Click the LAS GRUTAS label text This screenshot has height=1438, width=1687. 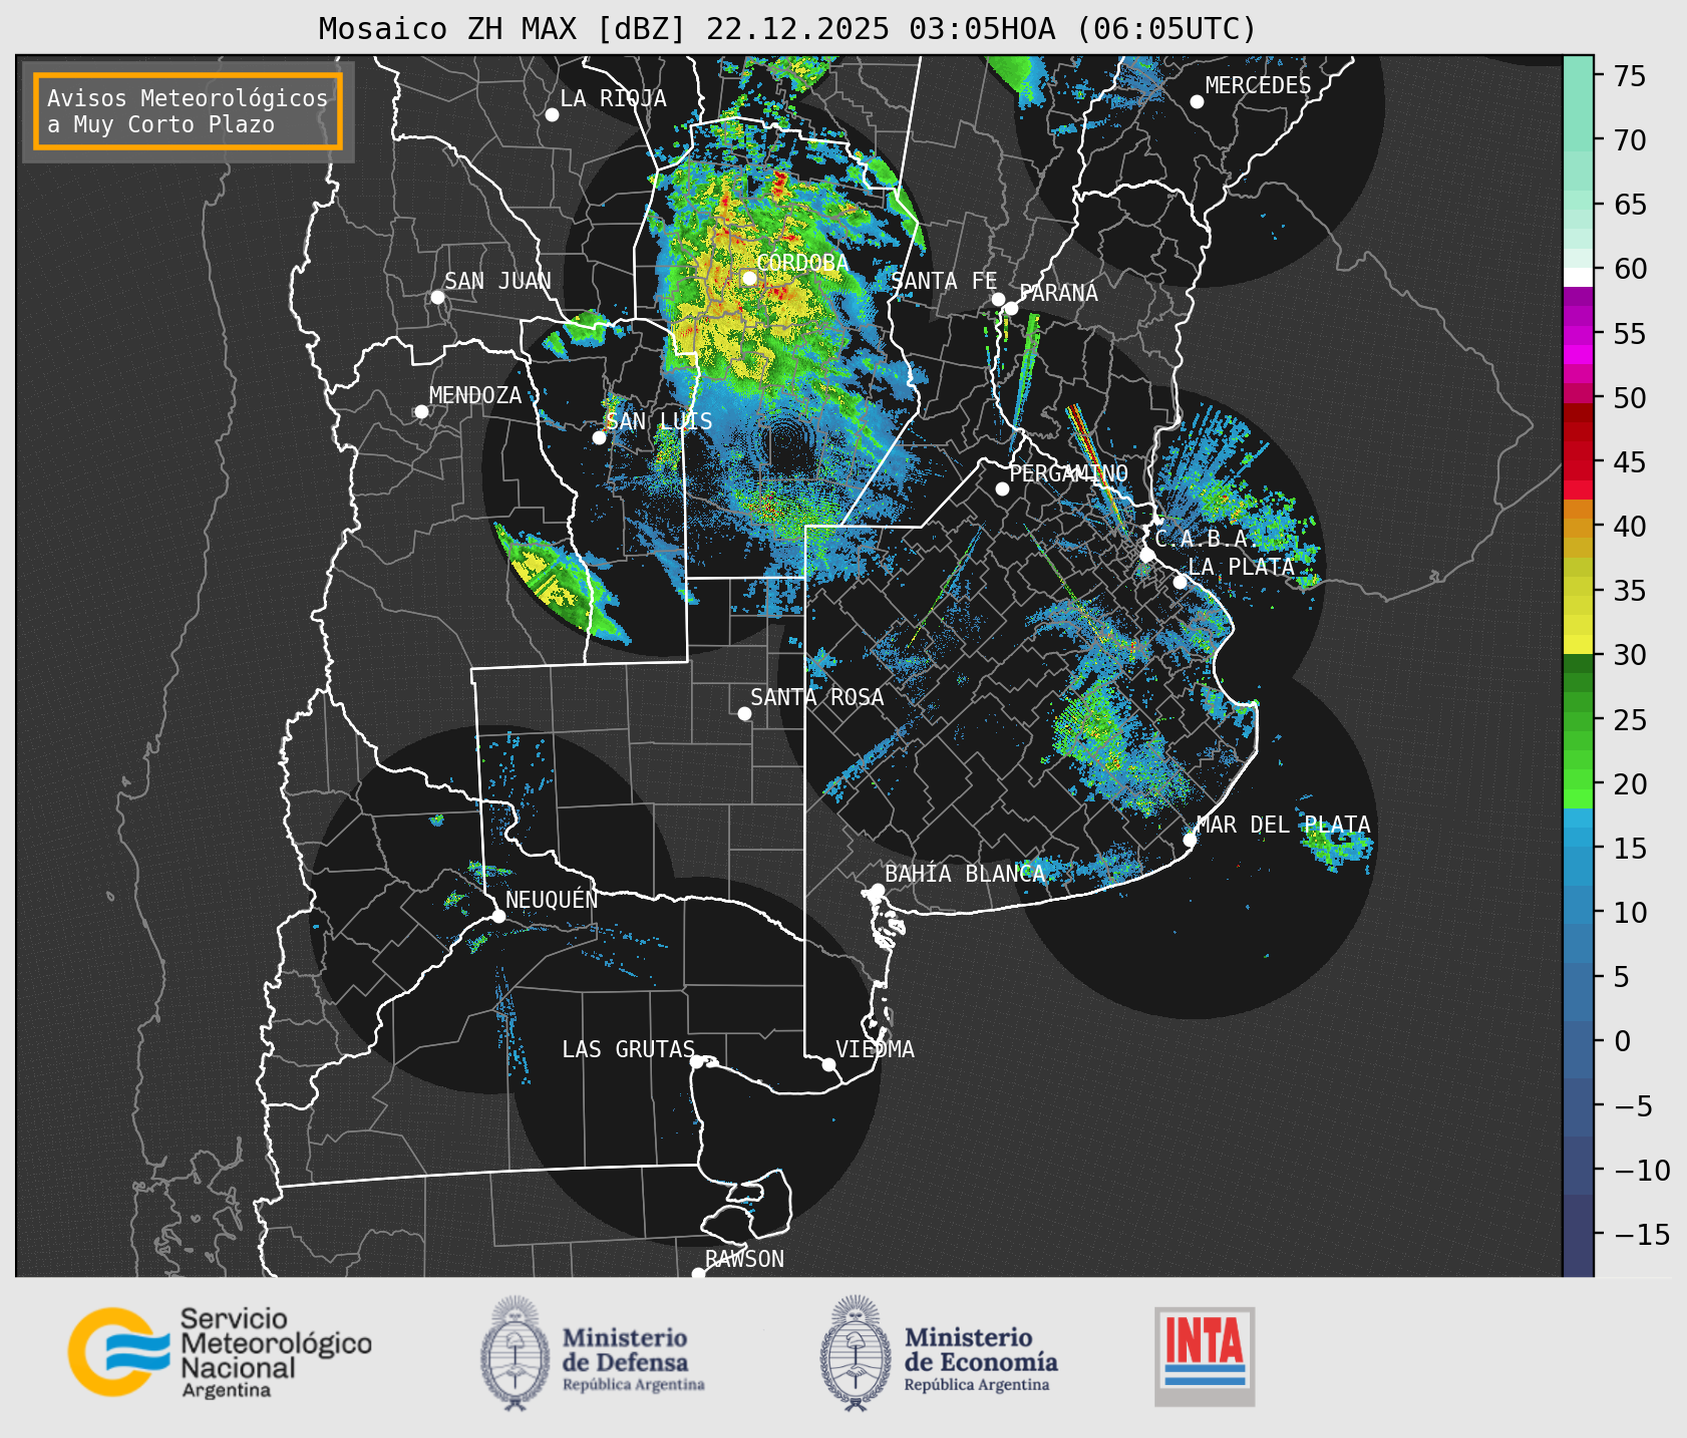628,1049
